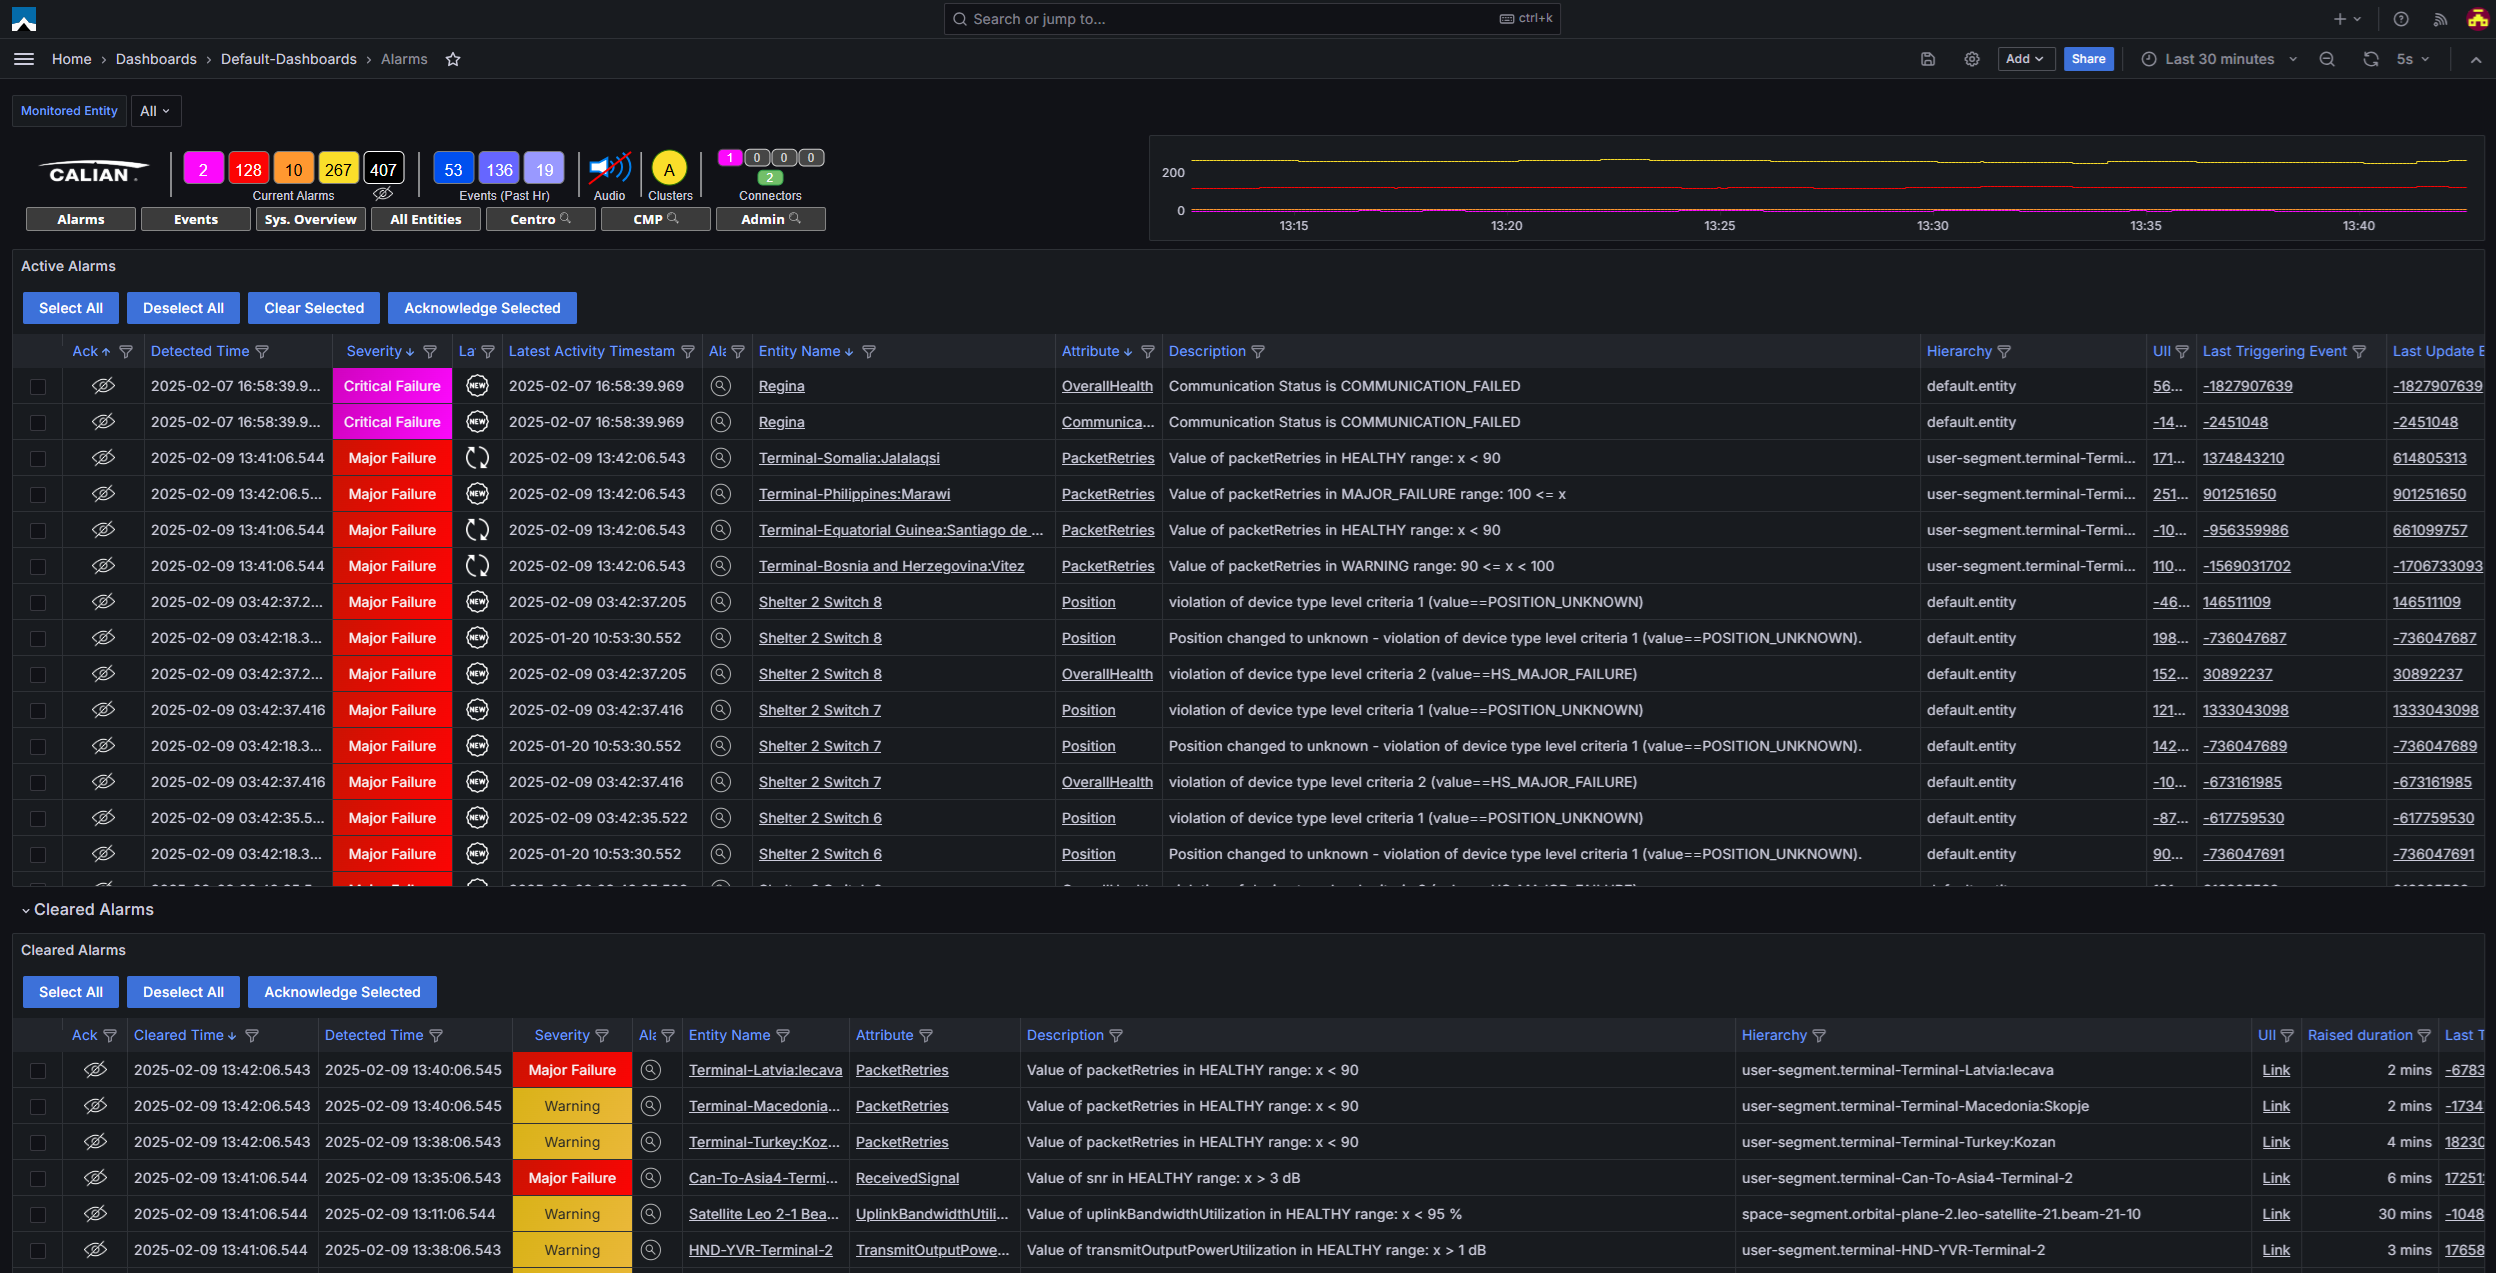Tick checkbox for Terminal-Latvia:Iecava cleared alarm
This screenshot has height=1273, width=2496.
coord(38,1071)
